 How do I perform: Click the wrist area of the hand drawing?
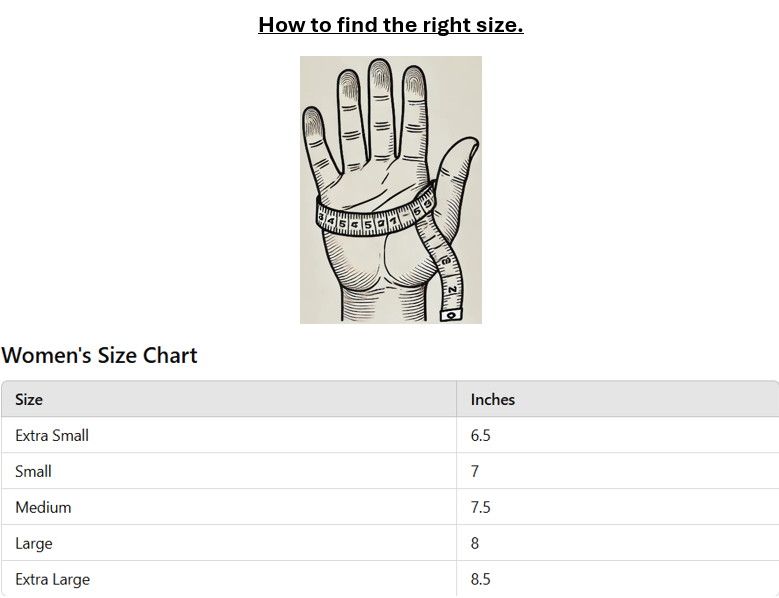pyautogui.click(x=375, y=300)
